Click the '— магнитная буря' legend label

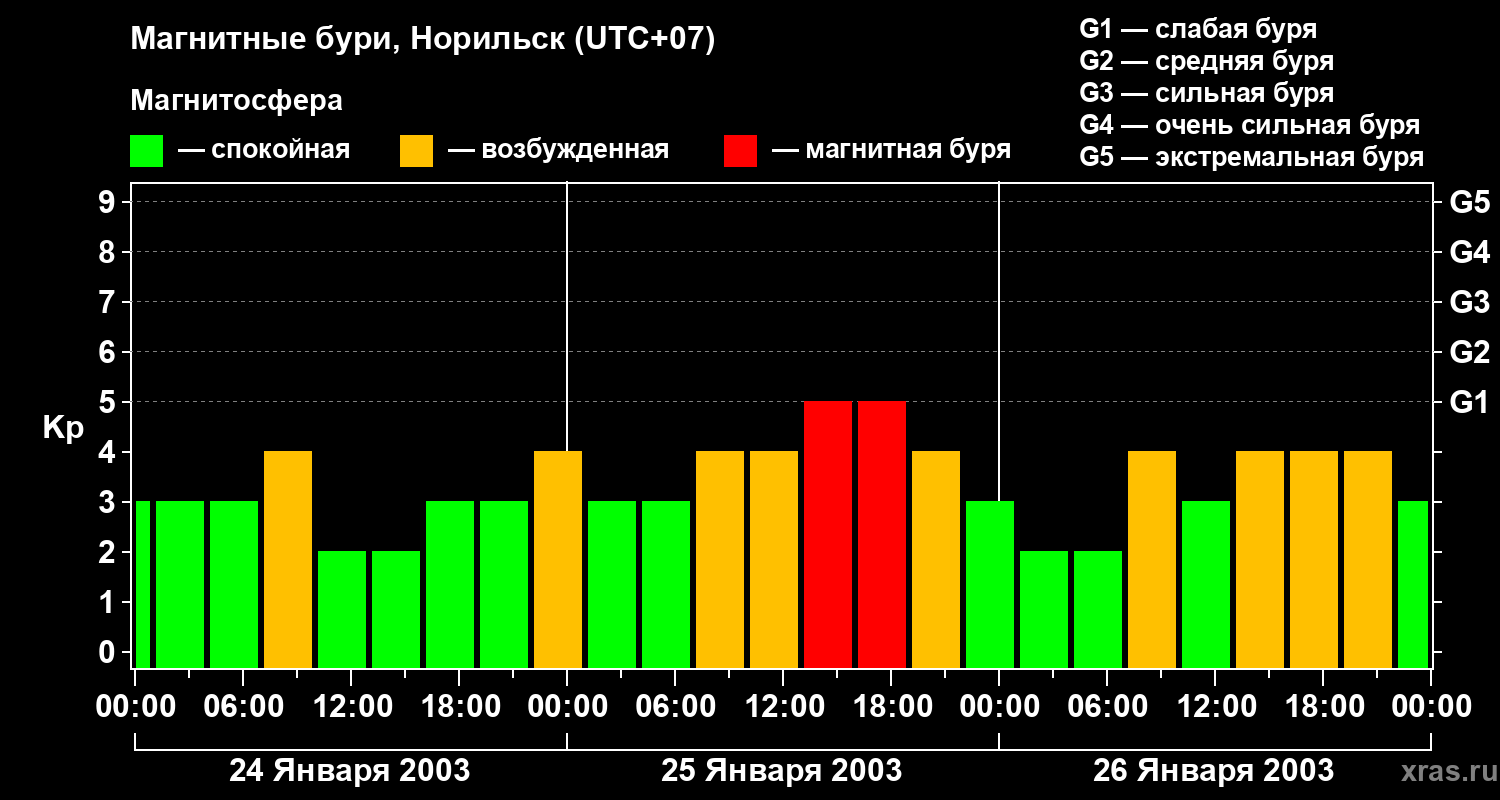click(x=891, y=150)
